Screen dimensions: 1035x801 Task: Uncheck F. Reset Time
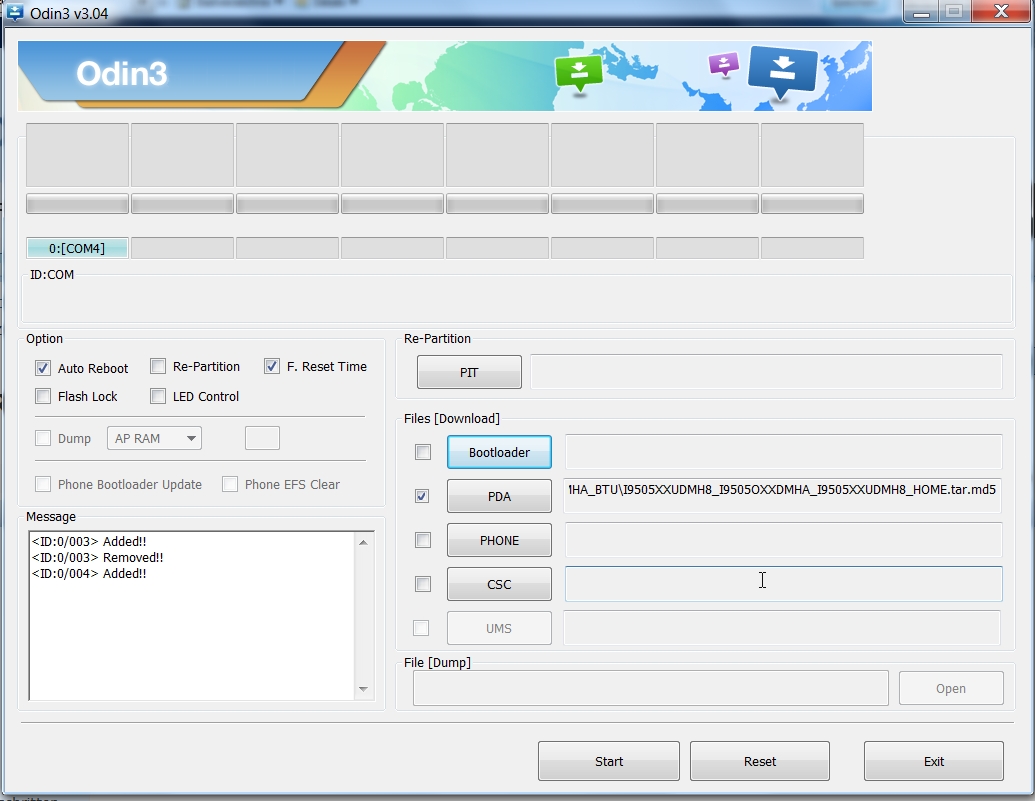272,366
